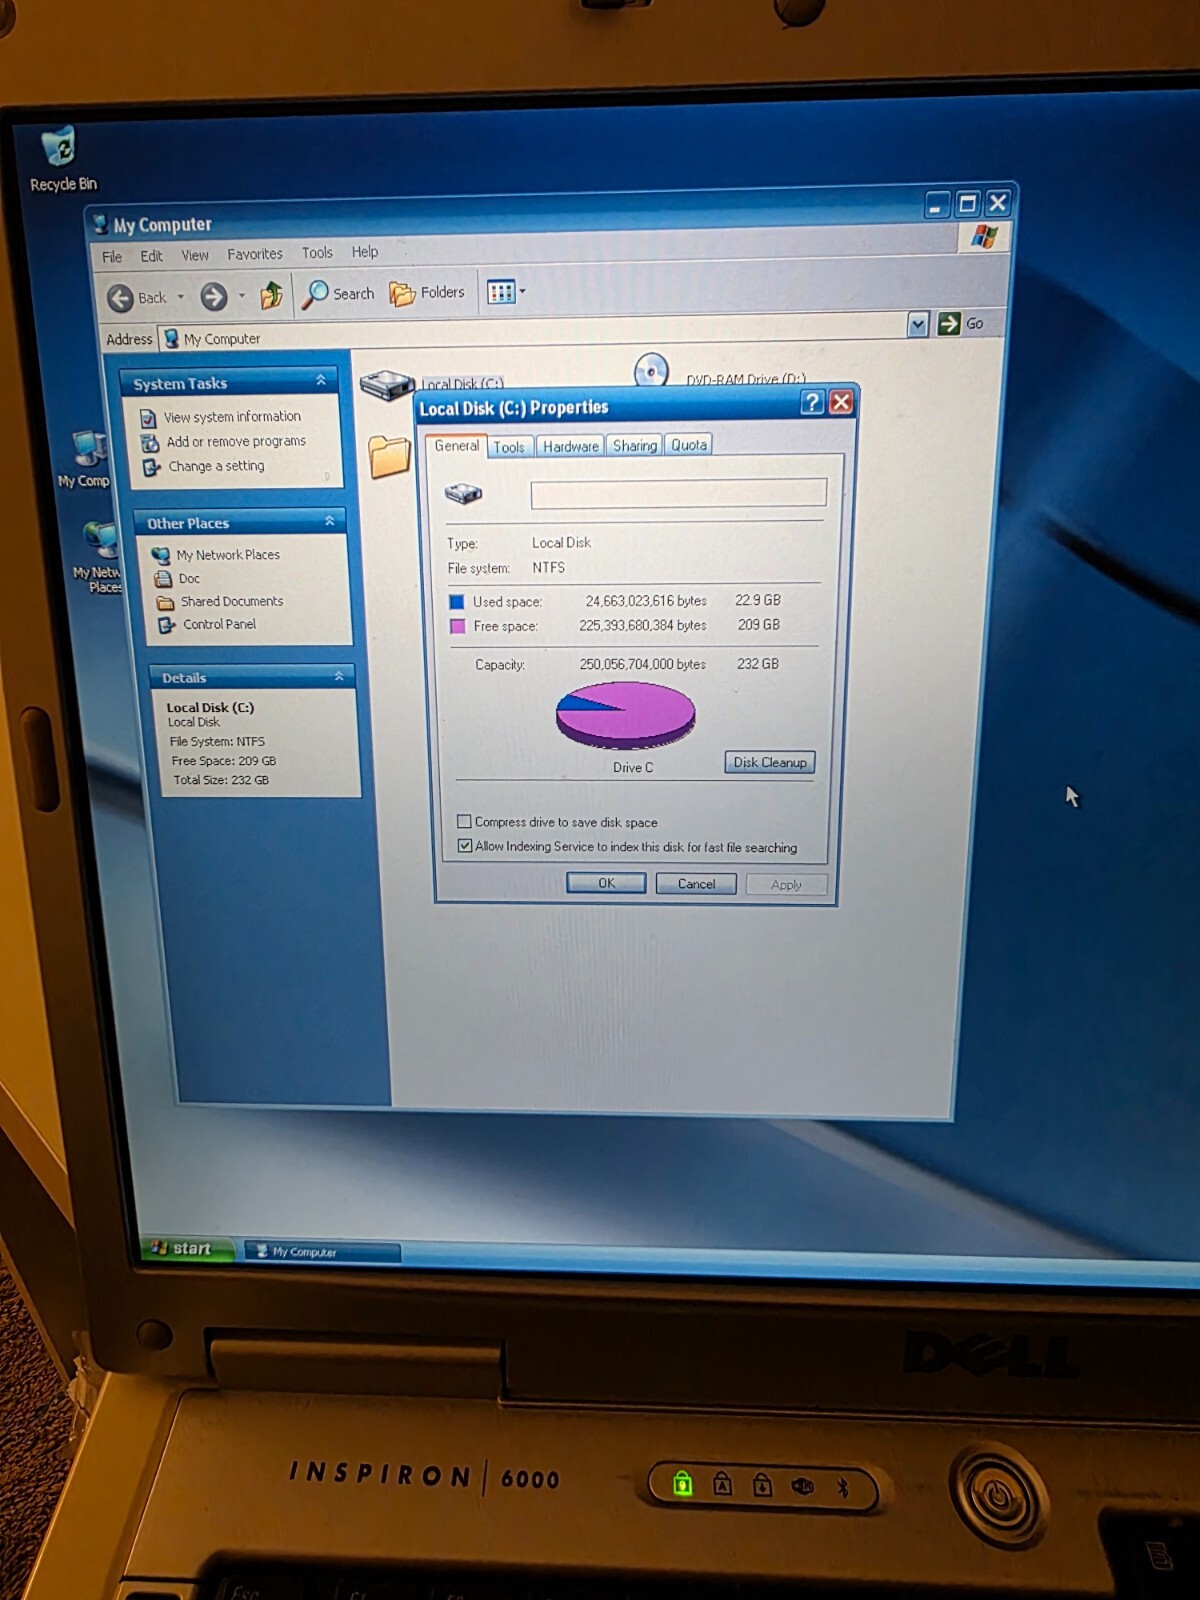1200x1600 pixels.
Task: Open the Change a setting link
Action: 216,466
